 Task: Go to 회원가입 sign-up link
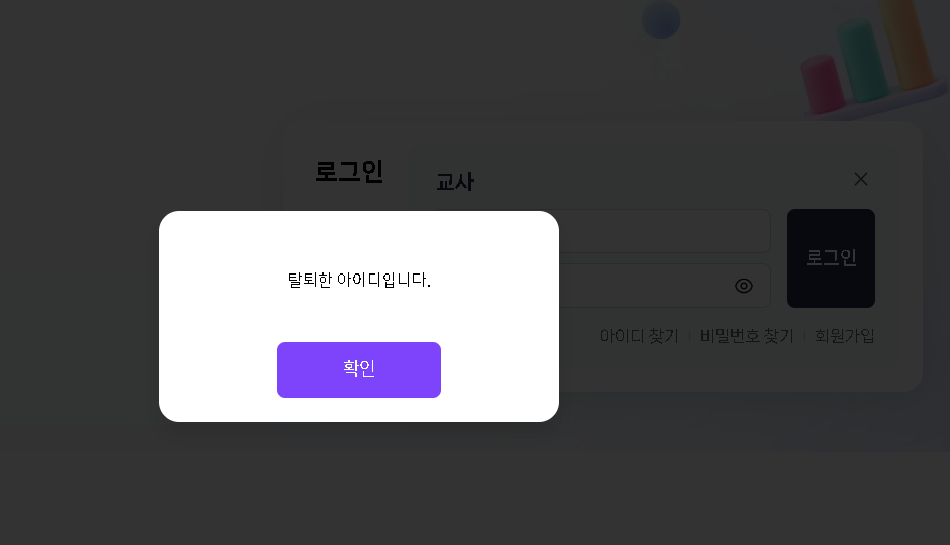point(844,336)
